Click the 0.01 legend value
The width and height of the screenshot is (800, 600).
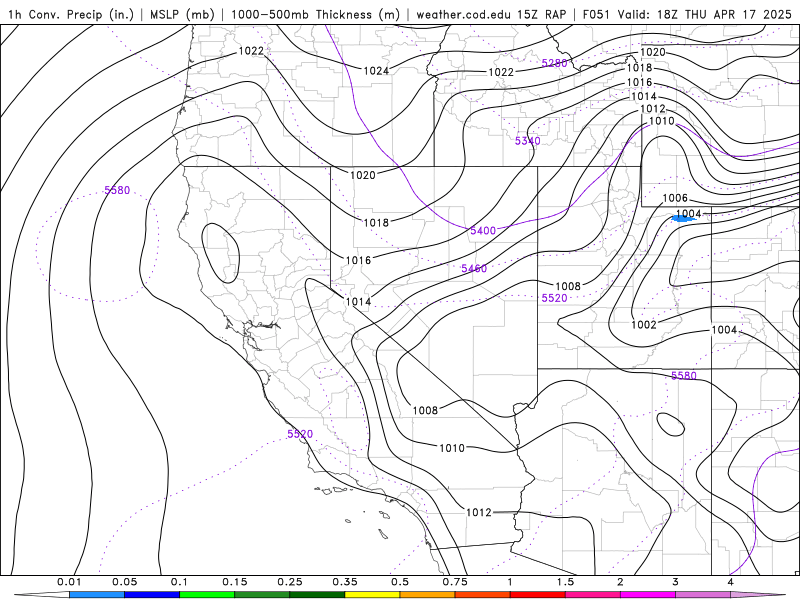tap(69, 582)
